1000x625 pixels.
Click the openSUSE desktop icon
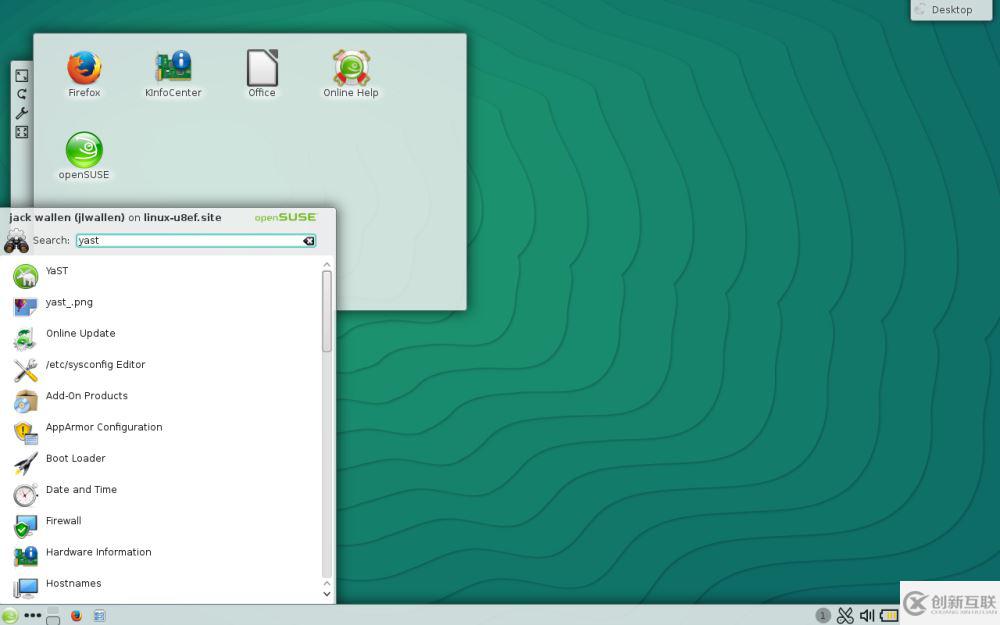coord(84,156)
